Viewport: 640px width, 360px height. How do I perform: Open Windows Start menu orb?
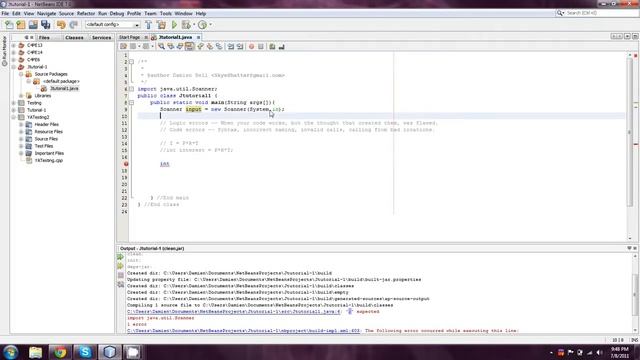(x=10, y=351)
